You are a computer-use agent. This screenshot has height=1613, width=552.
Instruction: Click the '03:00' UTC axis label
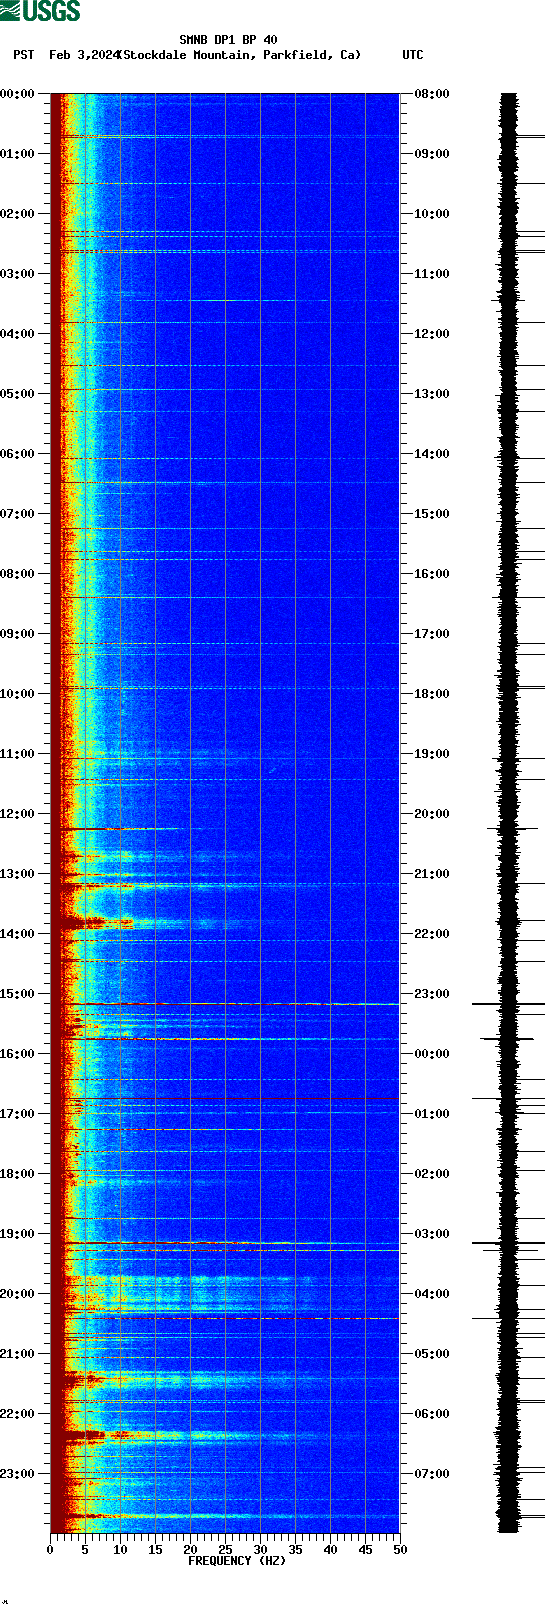tap(432, 1234)
